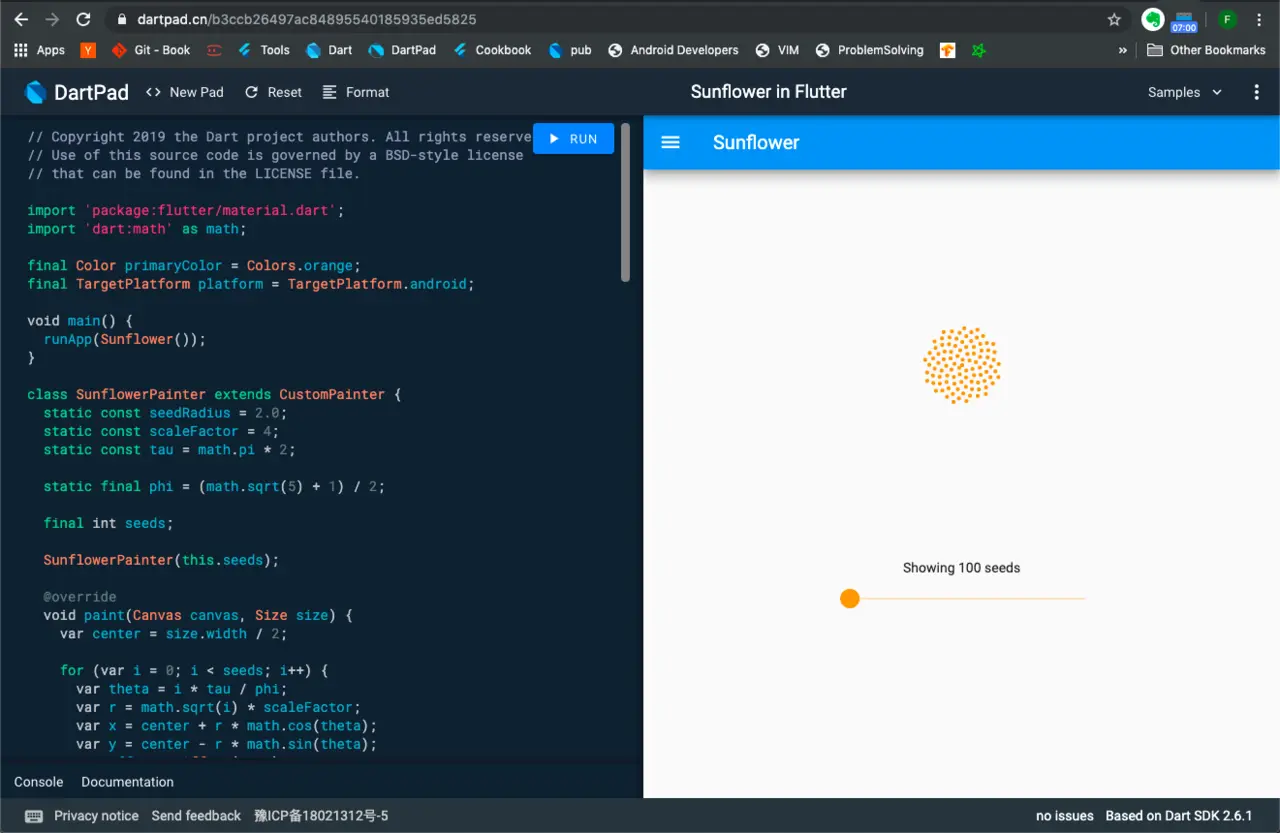Open the Other Bookmarks folder

(x=1206, y=50)
